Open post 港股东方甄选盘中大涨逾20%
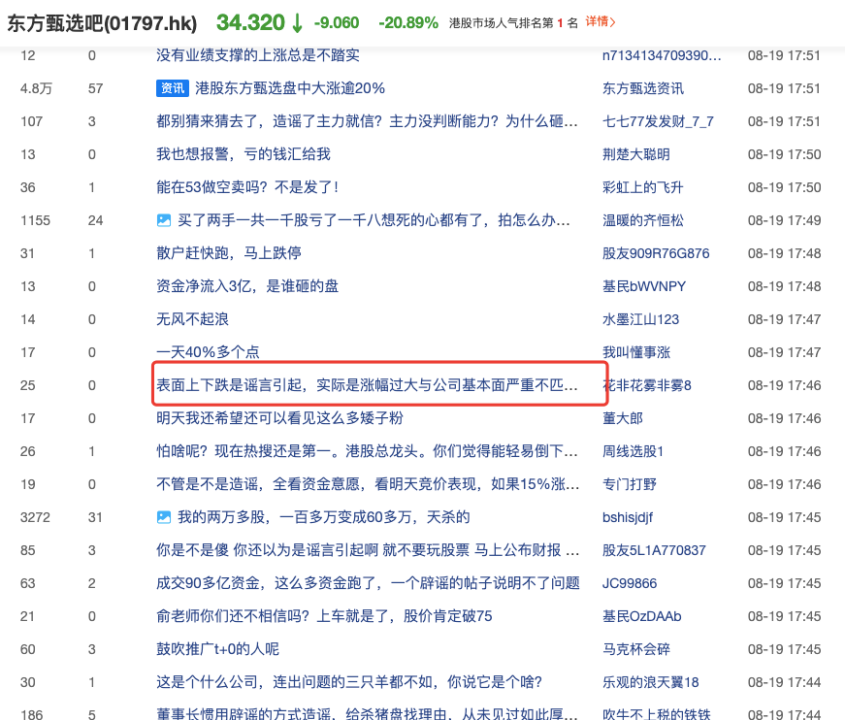Viewport: 845px width, 720px height. [x=290, y=88]
